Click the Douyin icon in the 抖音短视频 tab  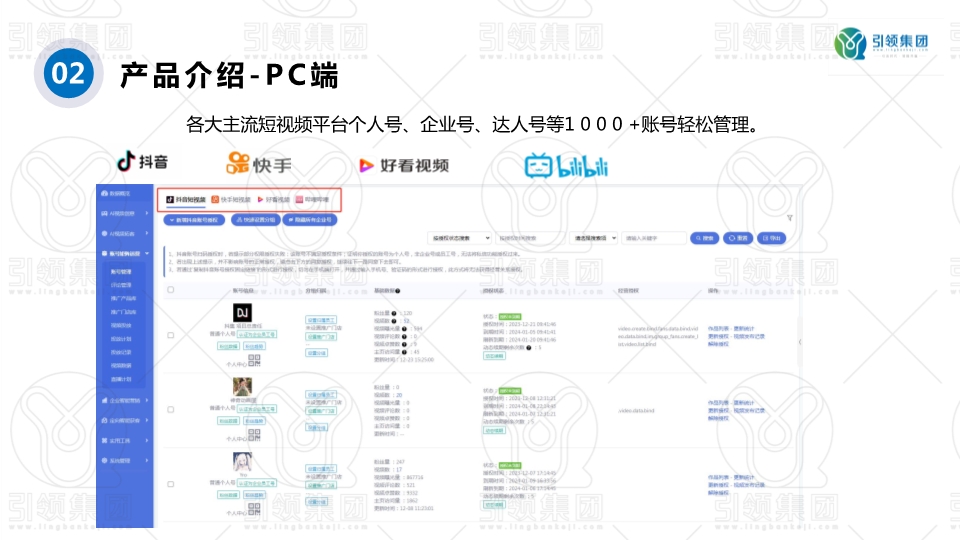pyautogui.click(x=170, y=200)
